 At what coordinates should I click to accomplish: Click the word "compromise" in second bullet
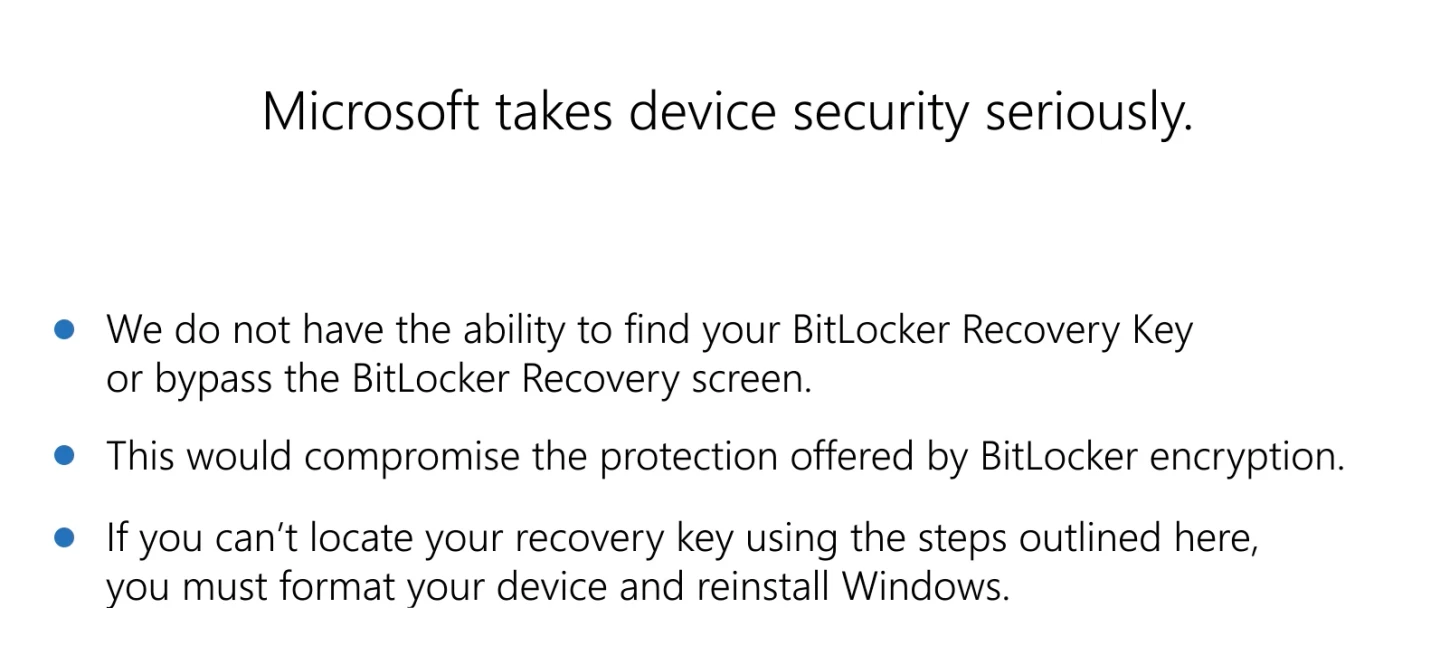(411, 456)
